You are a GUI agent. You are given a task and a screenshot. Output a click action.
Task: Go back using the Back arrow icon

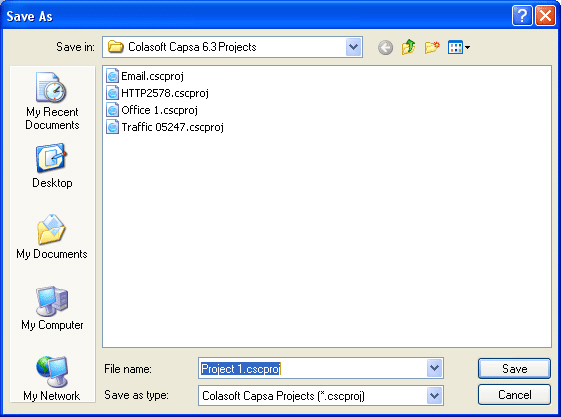pyautogui.click(x=385, y=48)
